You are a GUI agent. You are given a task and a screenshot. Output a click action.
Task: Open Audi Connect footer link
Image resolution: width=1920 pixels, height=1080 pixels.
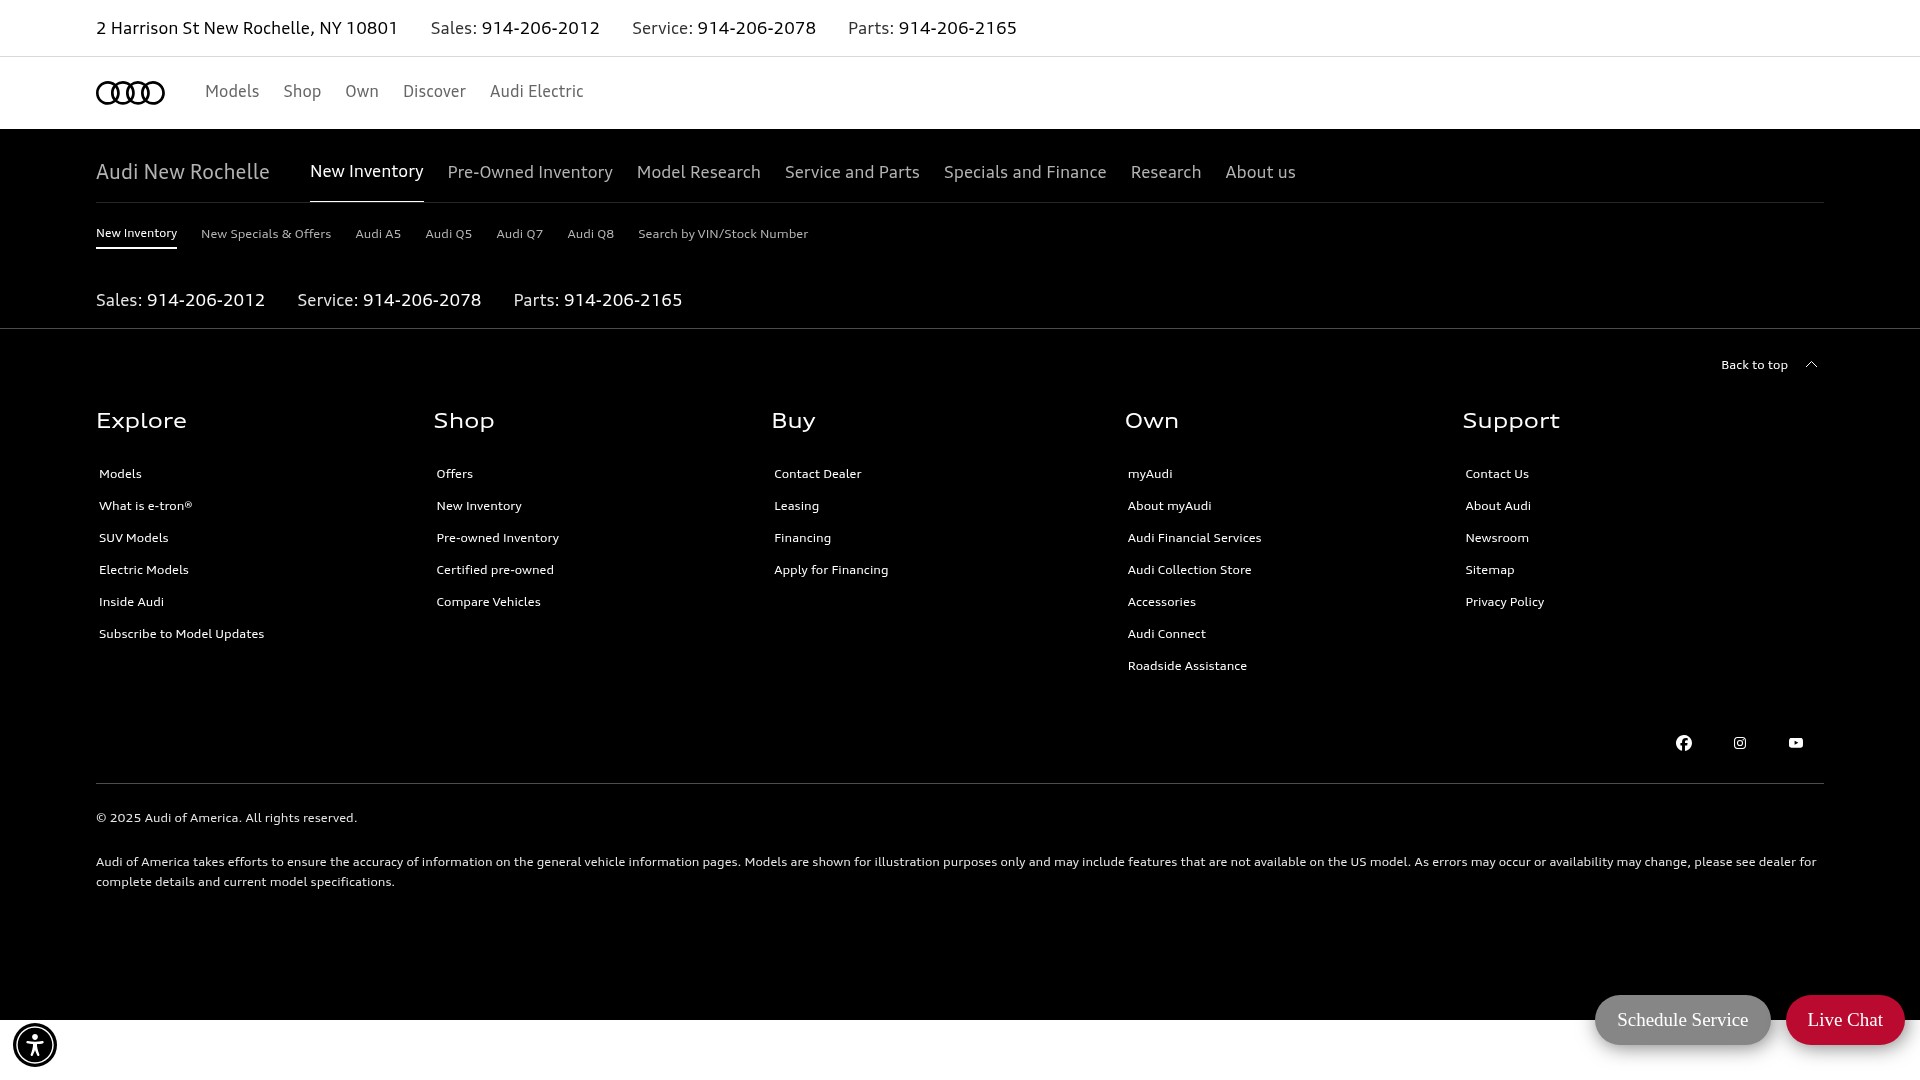(1166, 634)
